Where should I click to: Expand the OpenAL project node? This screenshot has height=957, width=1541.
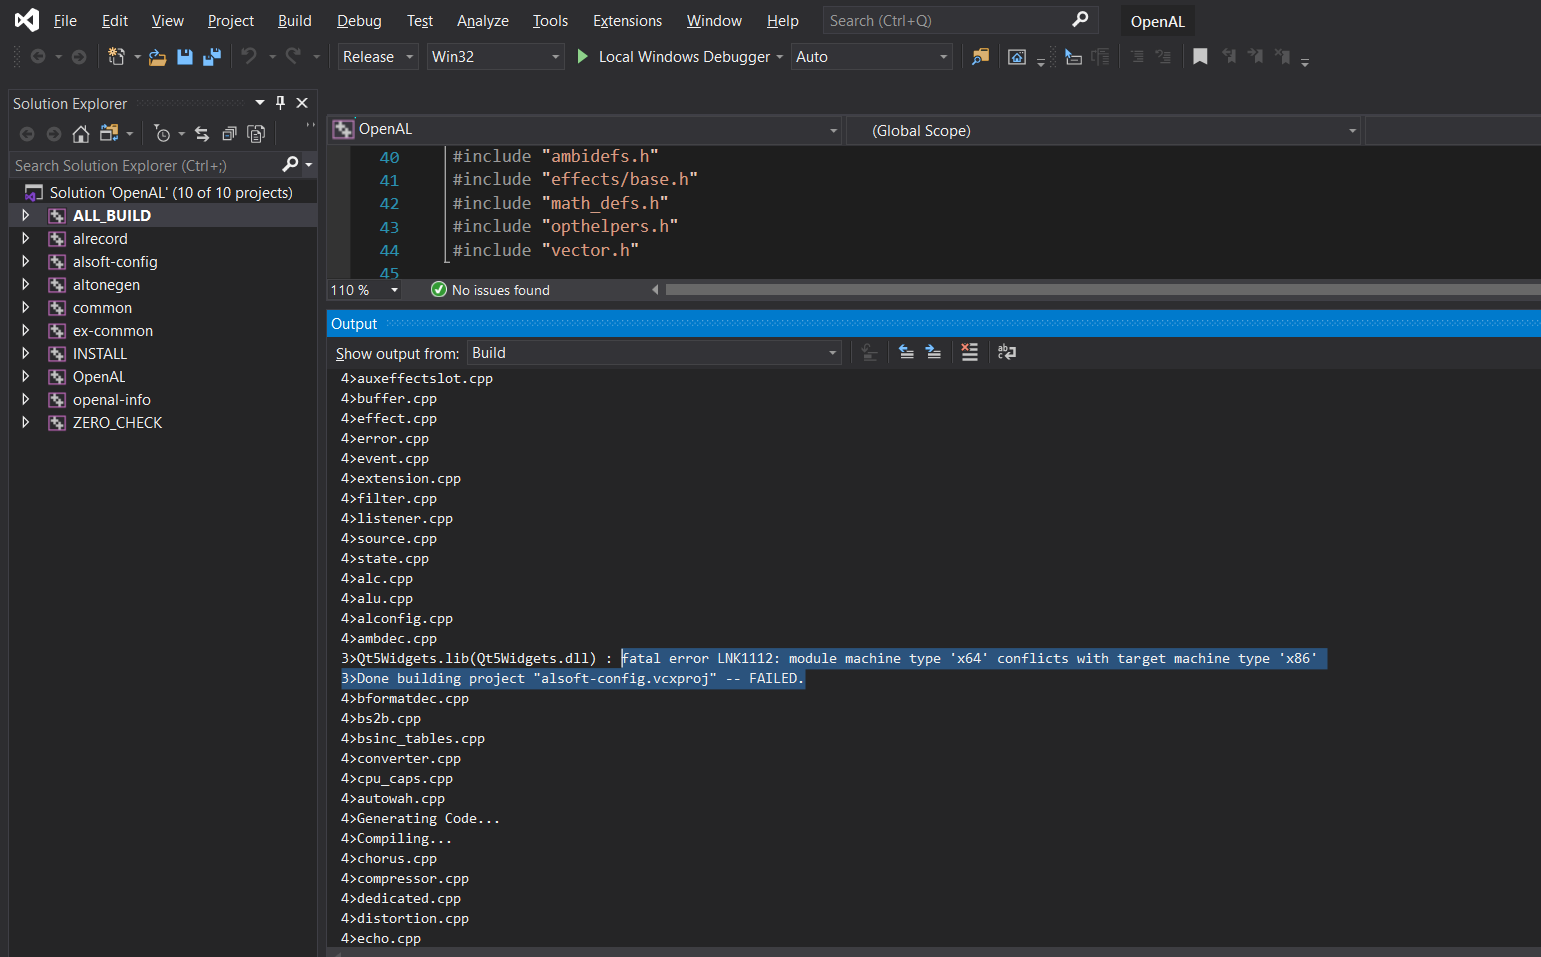(x=25, y=376)
